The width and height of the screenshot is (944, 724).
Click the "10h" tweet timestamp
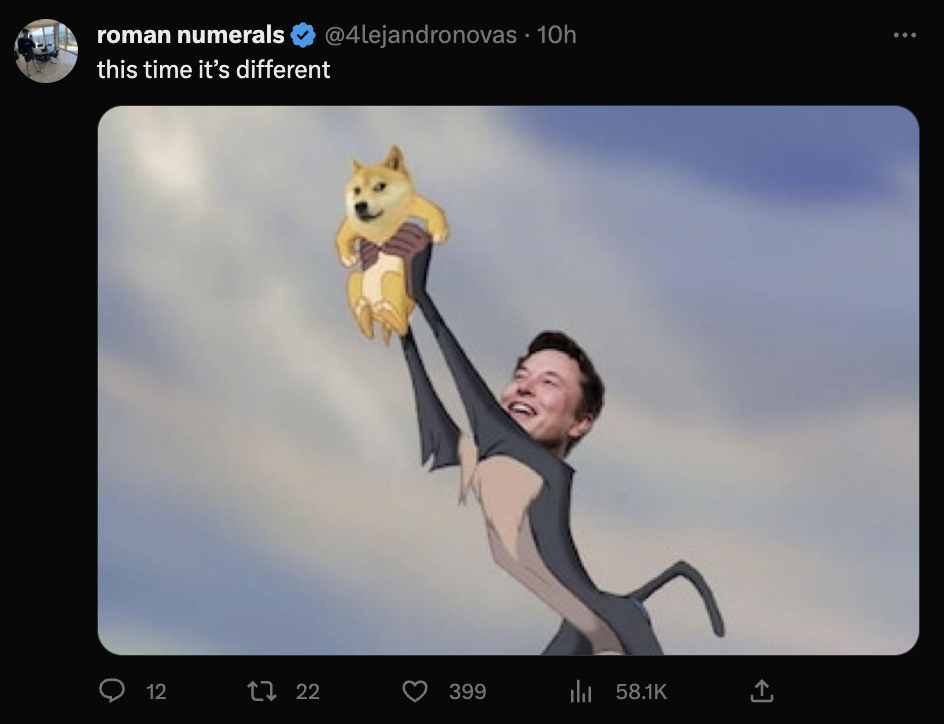point(557,35)
